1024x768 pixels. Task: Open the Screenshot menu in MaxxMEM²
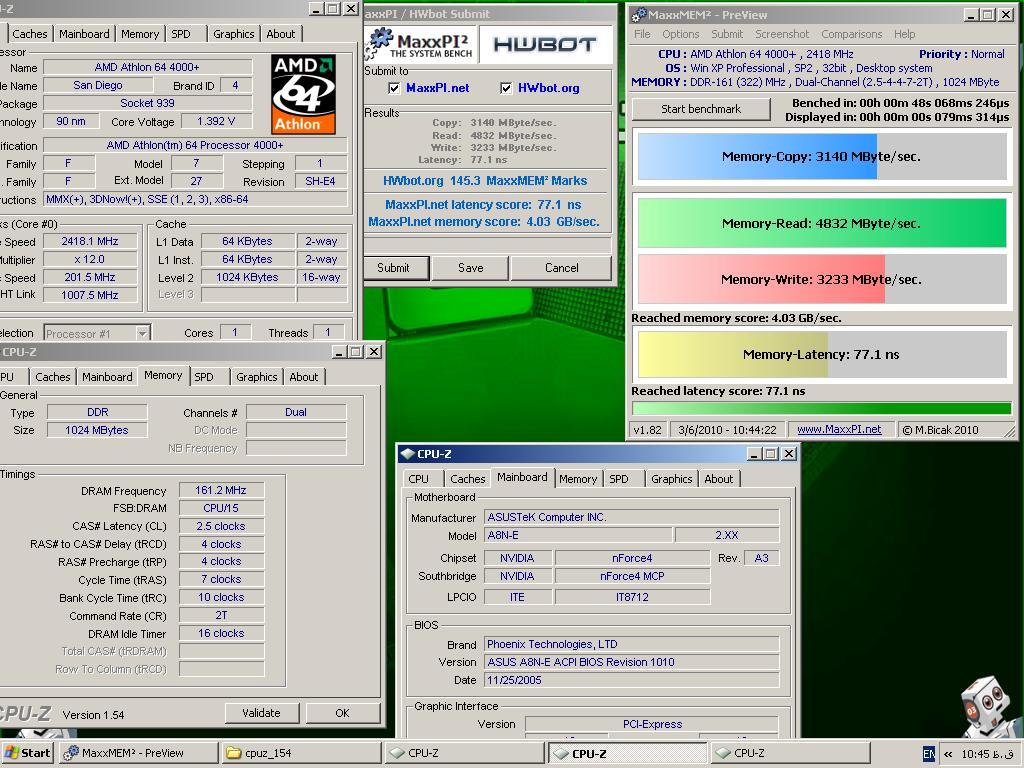click(782, 34)
